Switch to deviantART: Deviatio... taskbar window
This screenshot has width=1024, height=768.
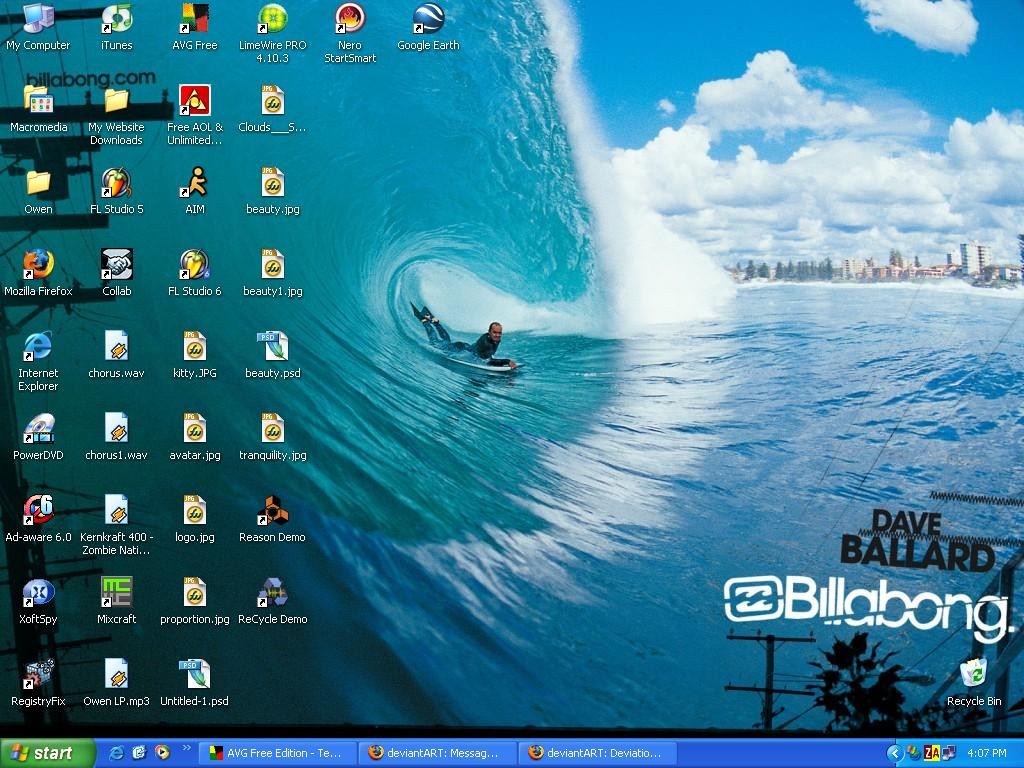(x=597, y=753)
